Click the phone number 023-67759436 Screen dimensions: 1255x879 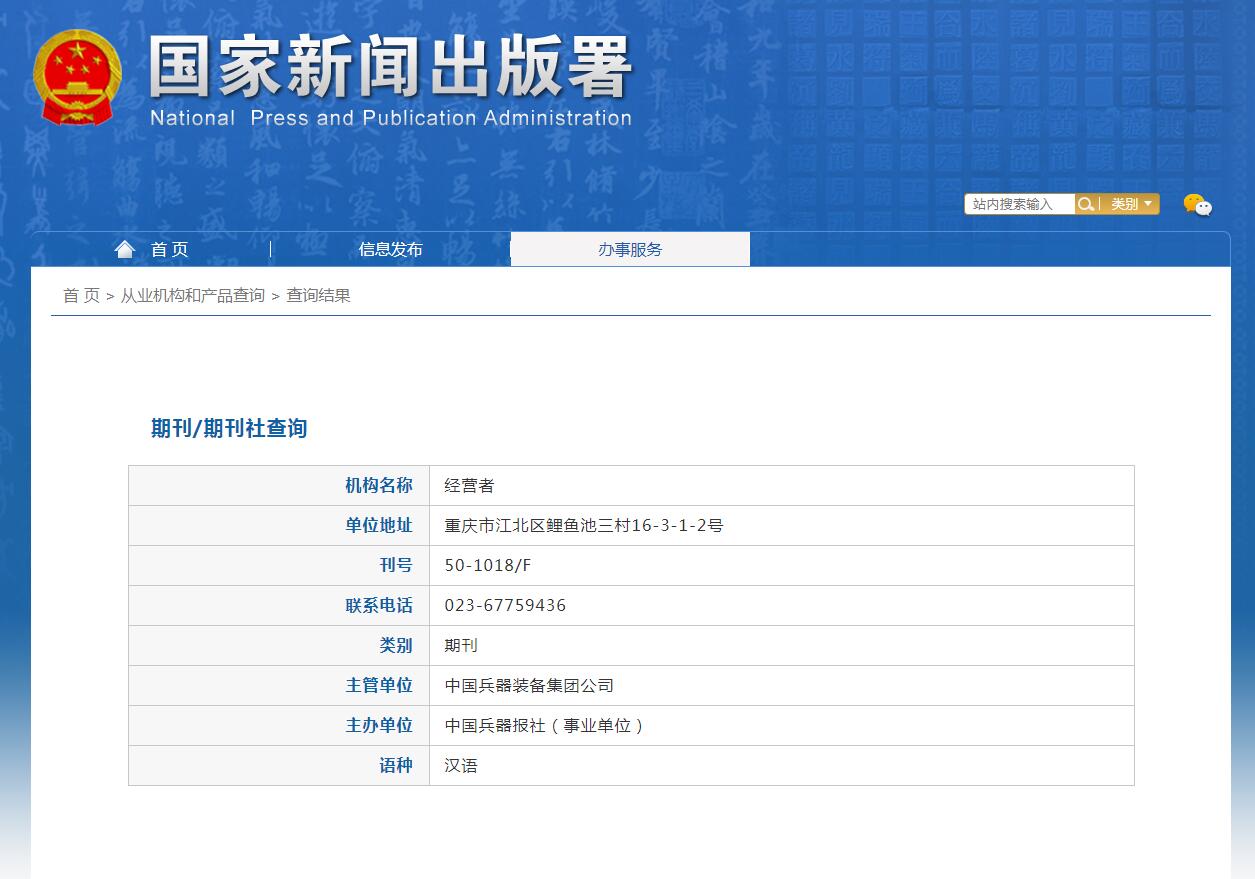[x=504, y=605]
